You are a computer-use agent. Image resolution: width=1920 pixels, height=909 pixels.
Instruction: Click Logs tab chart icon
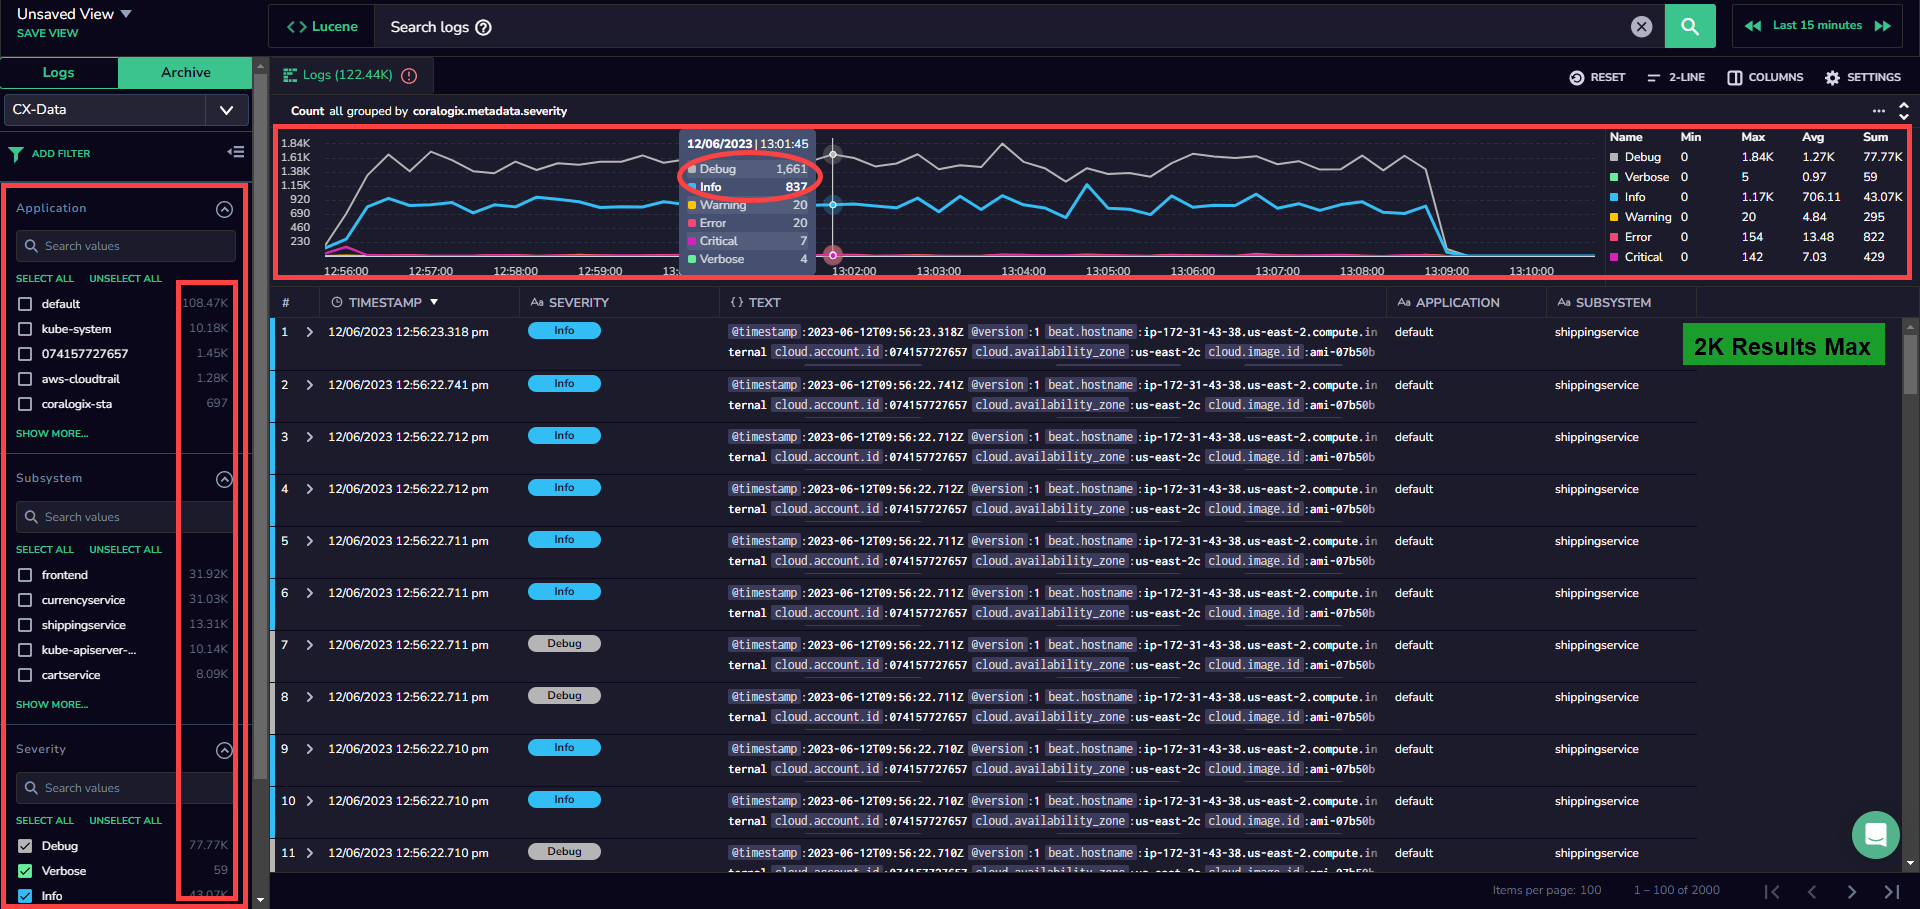290,75
